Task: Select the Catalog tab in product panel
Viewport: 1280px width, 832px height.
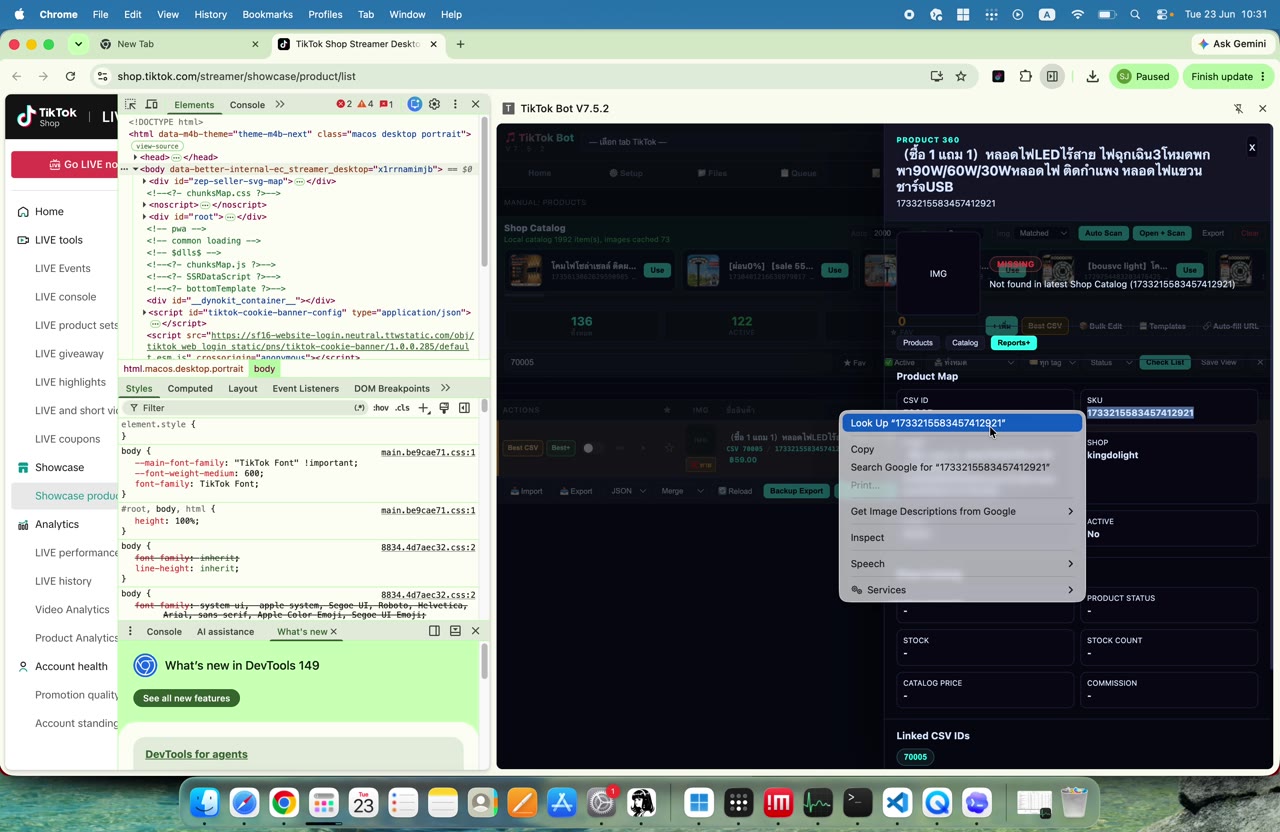Action: tap(965, 343)
